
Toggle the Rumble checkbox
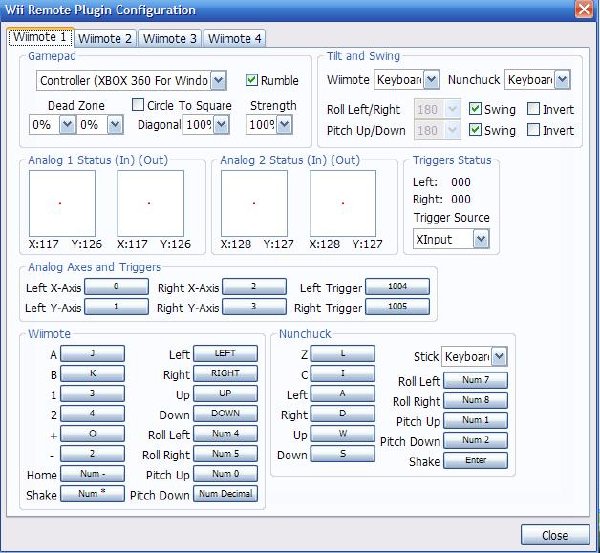tap(251, 80)
